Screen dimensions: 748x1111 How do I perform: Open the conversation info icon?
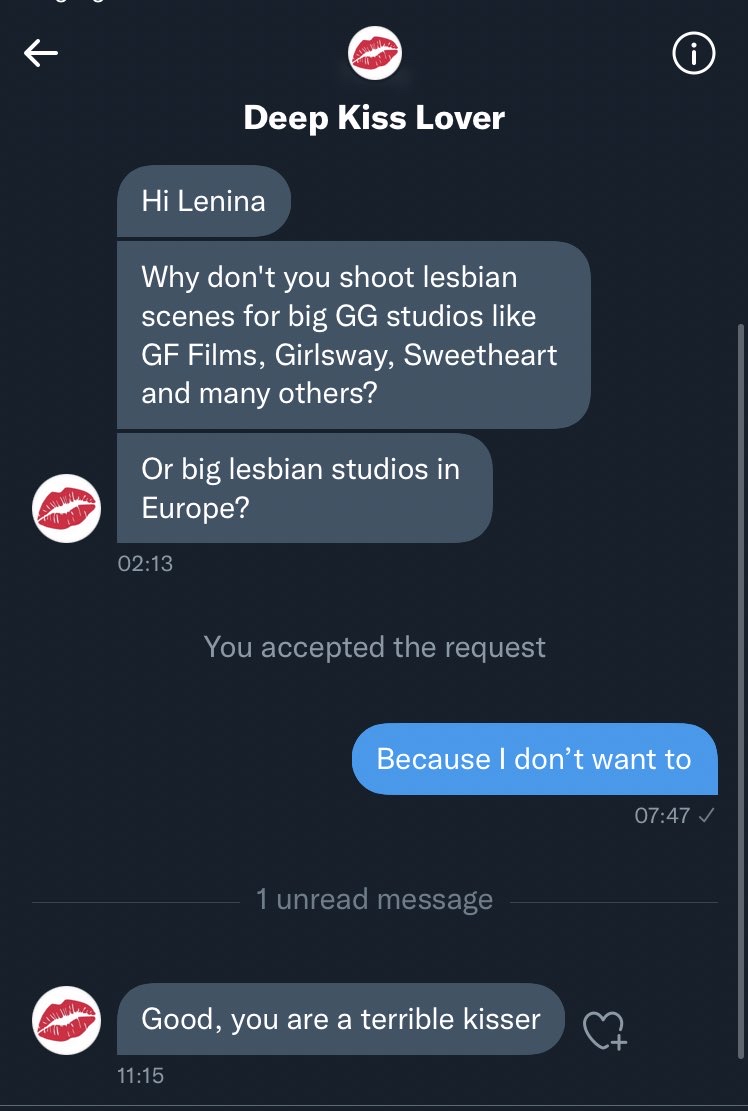693,54
